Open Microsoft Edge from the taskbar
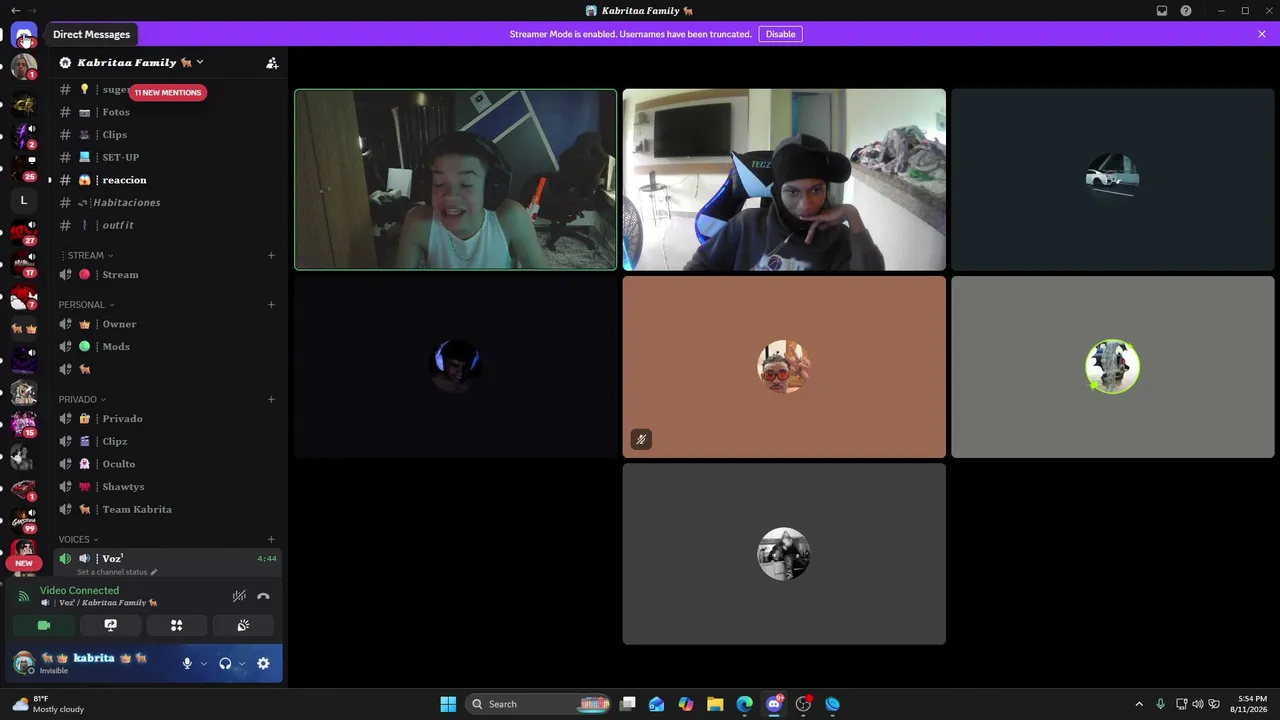The image size is (1280, 720). 745,704
